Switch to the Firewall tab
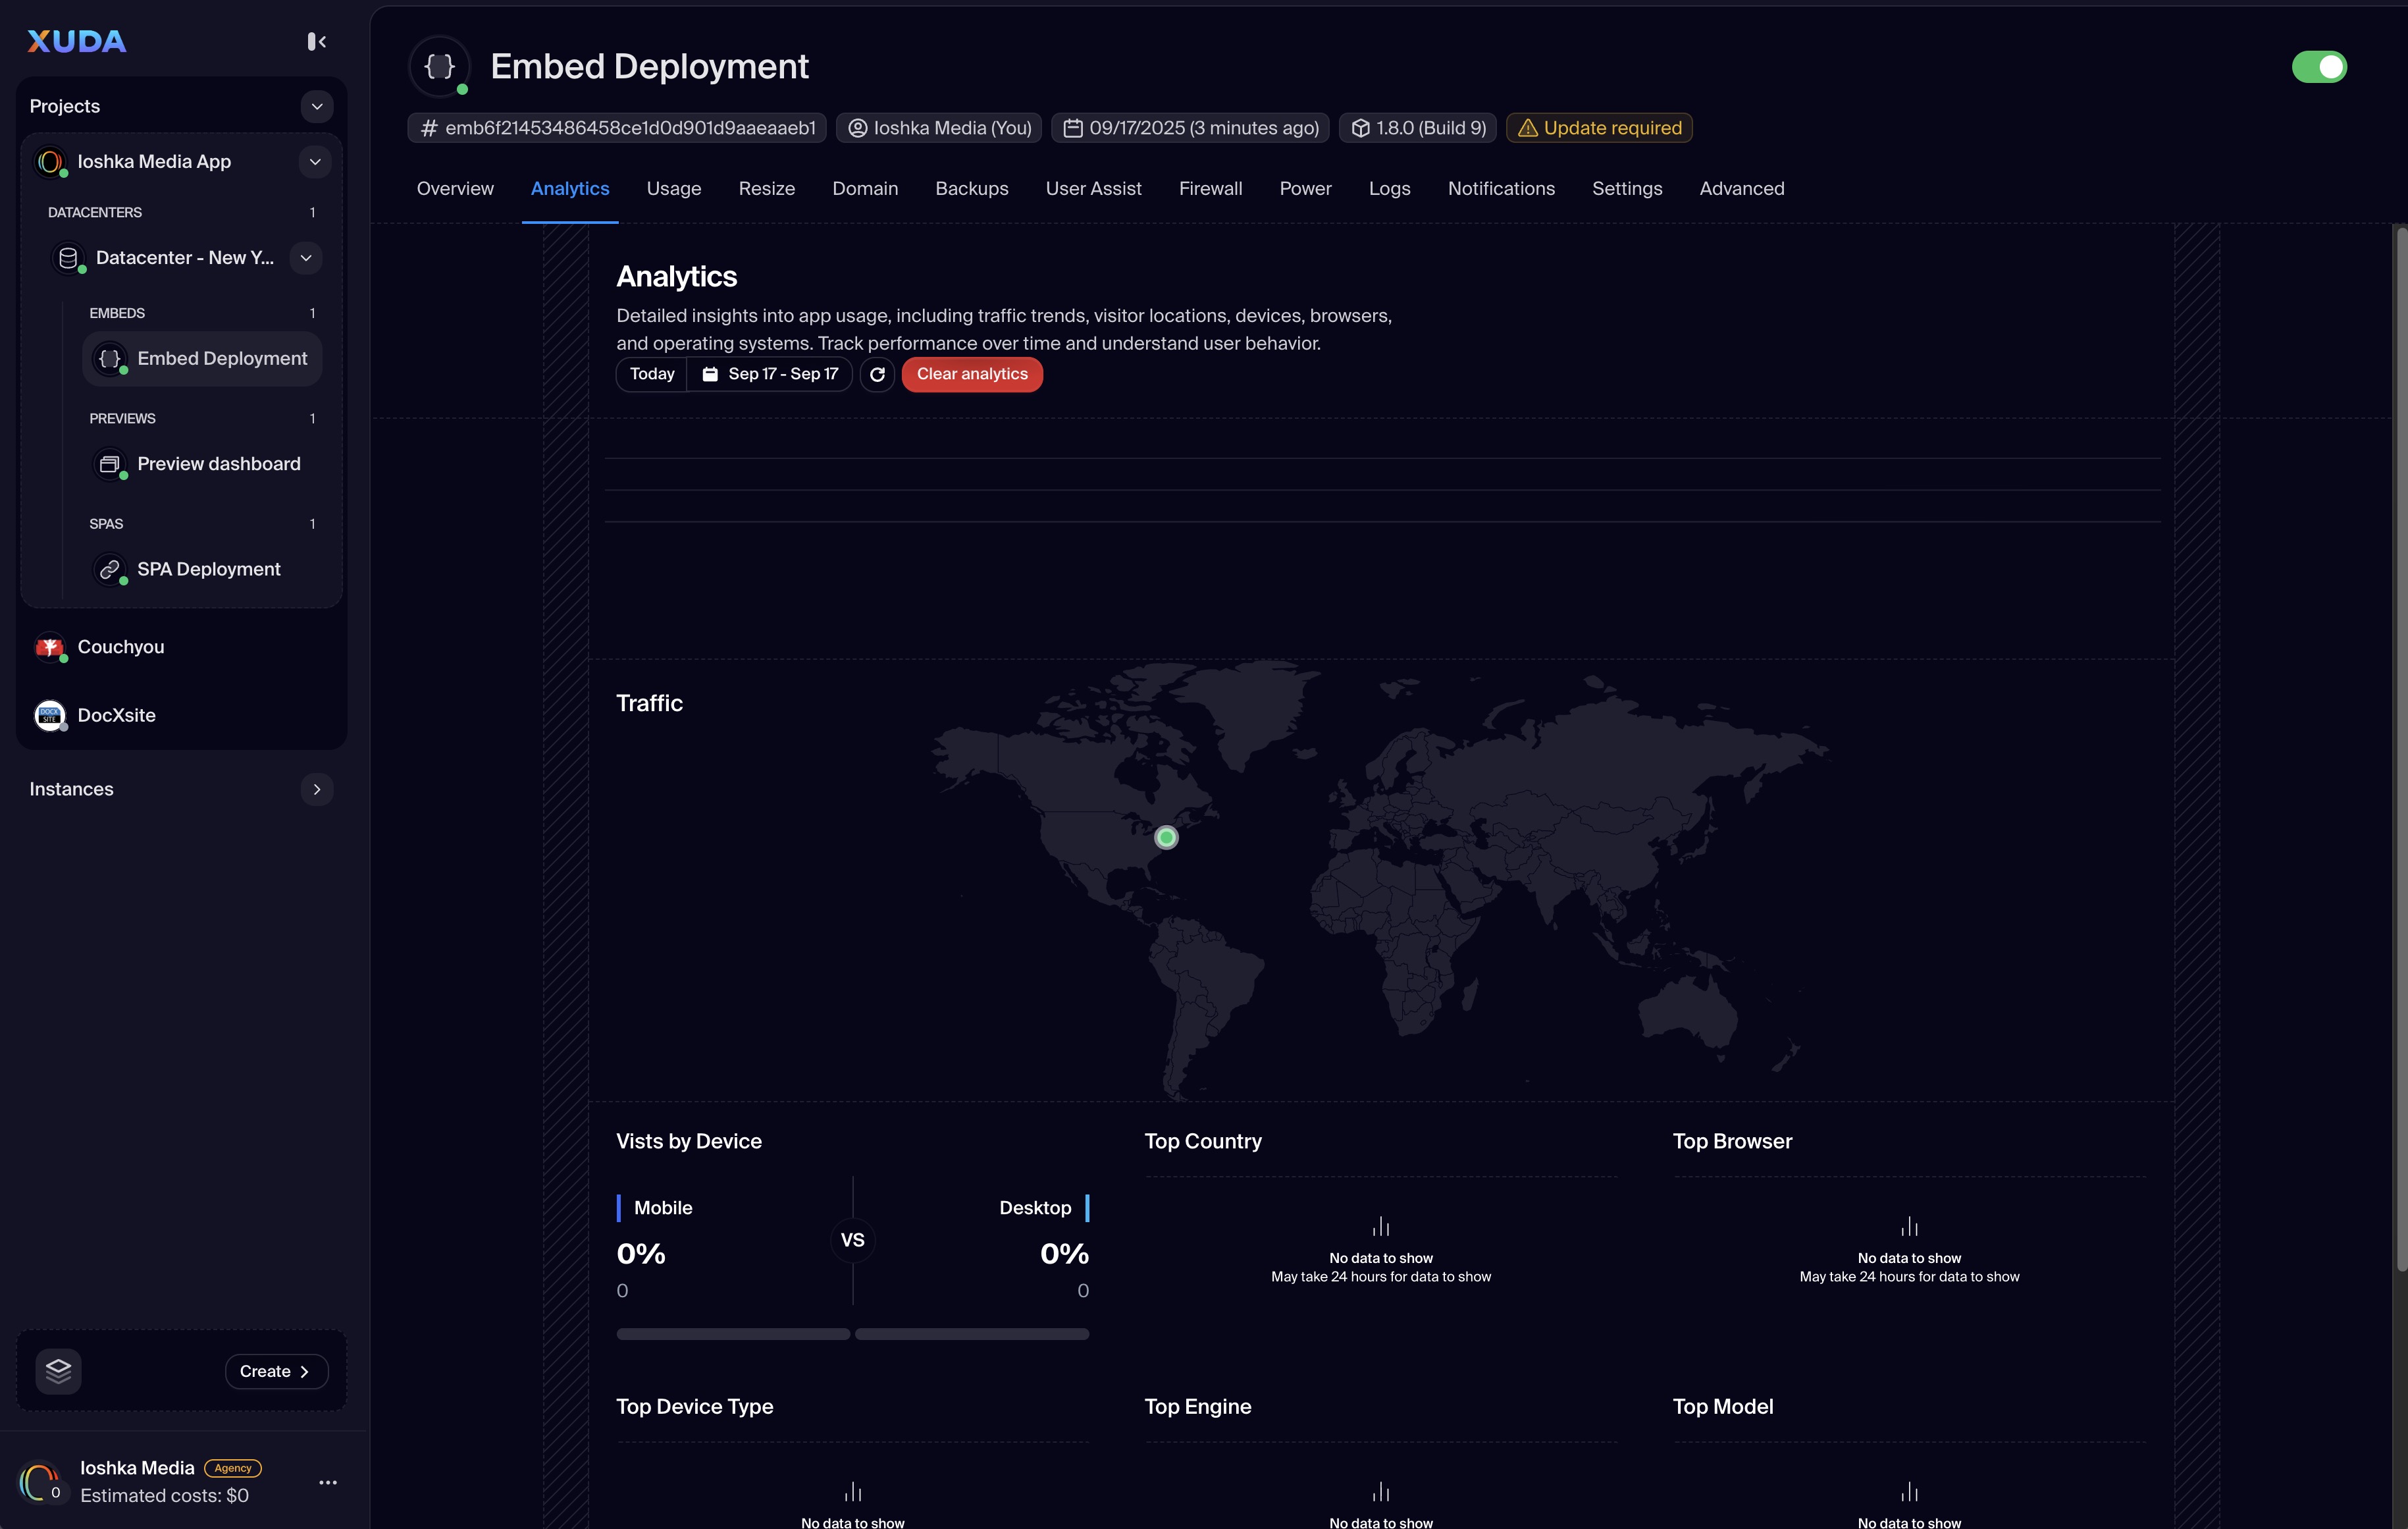This screenshot has width=2408, height=1529. (x=1210, y=189)
